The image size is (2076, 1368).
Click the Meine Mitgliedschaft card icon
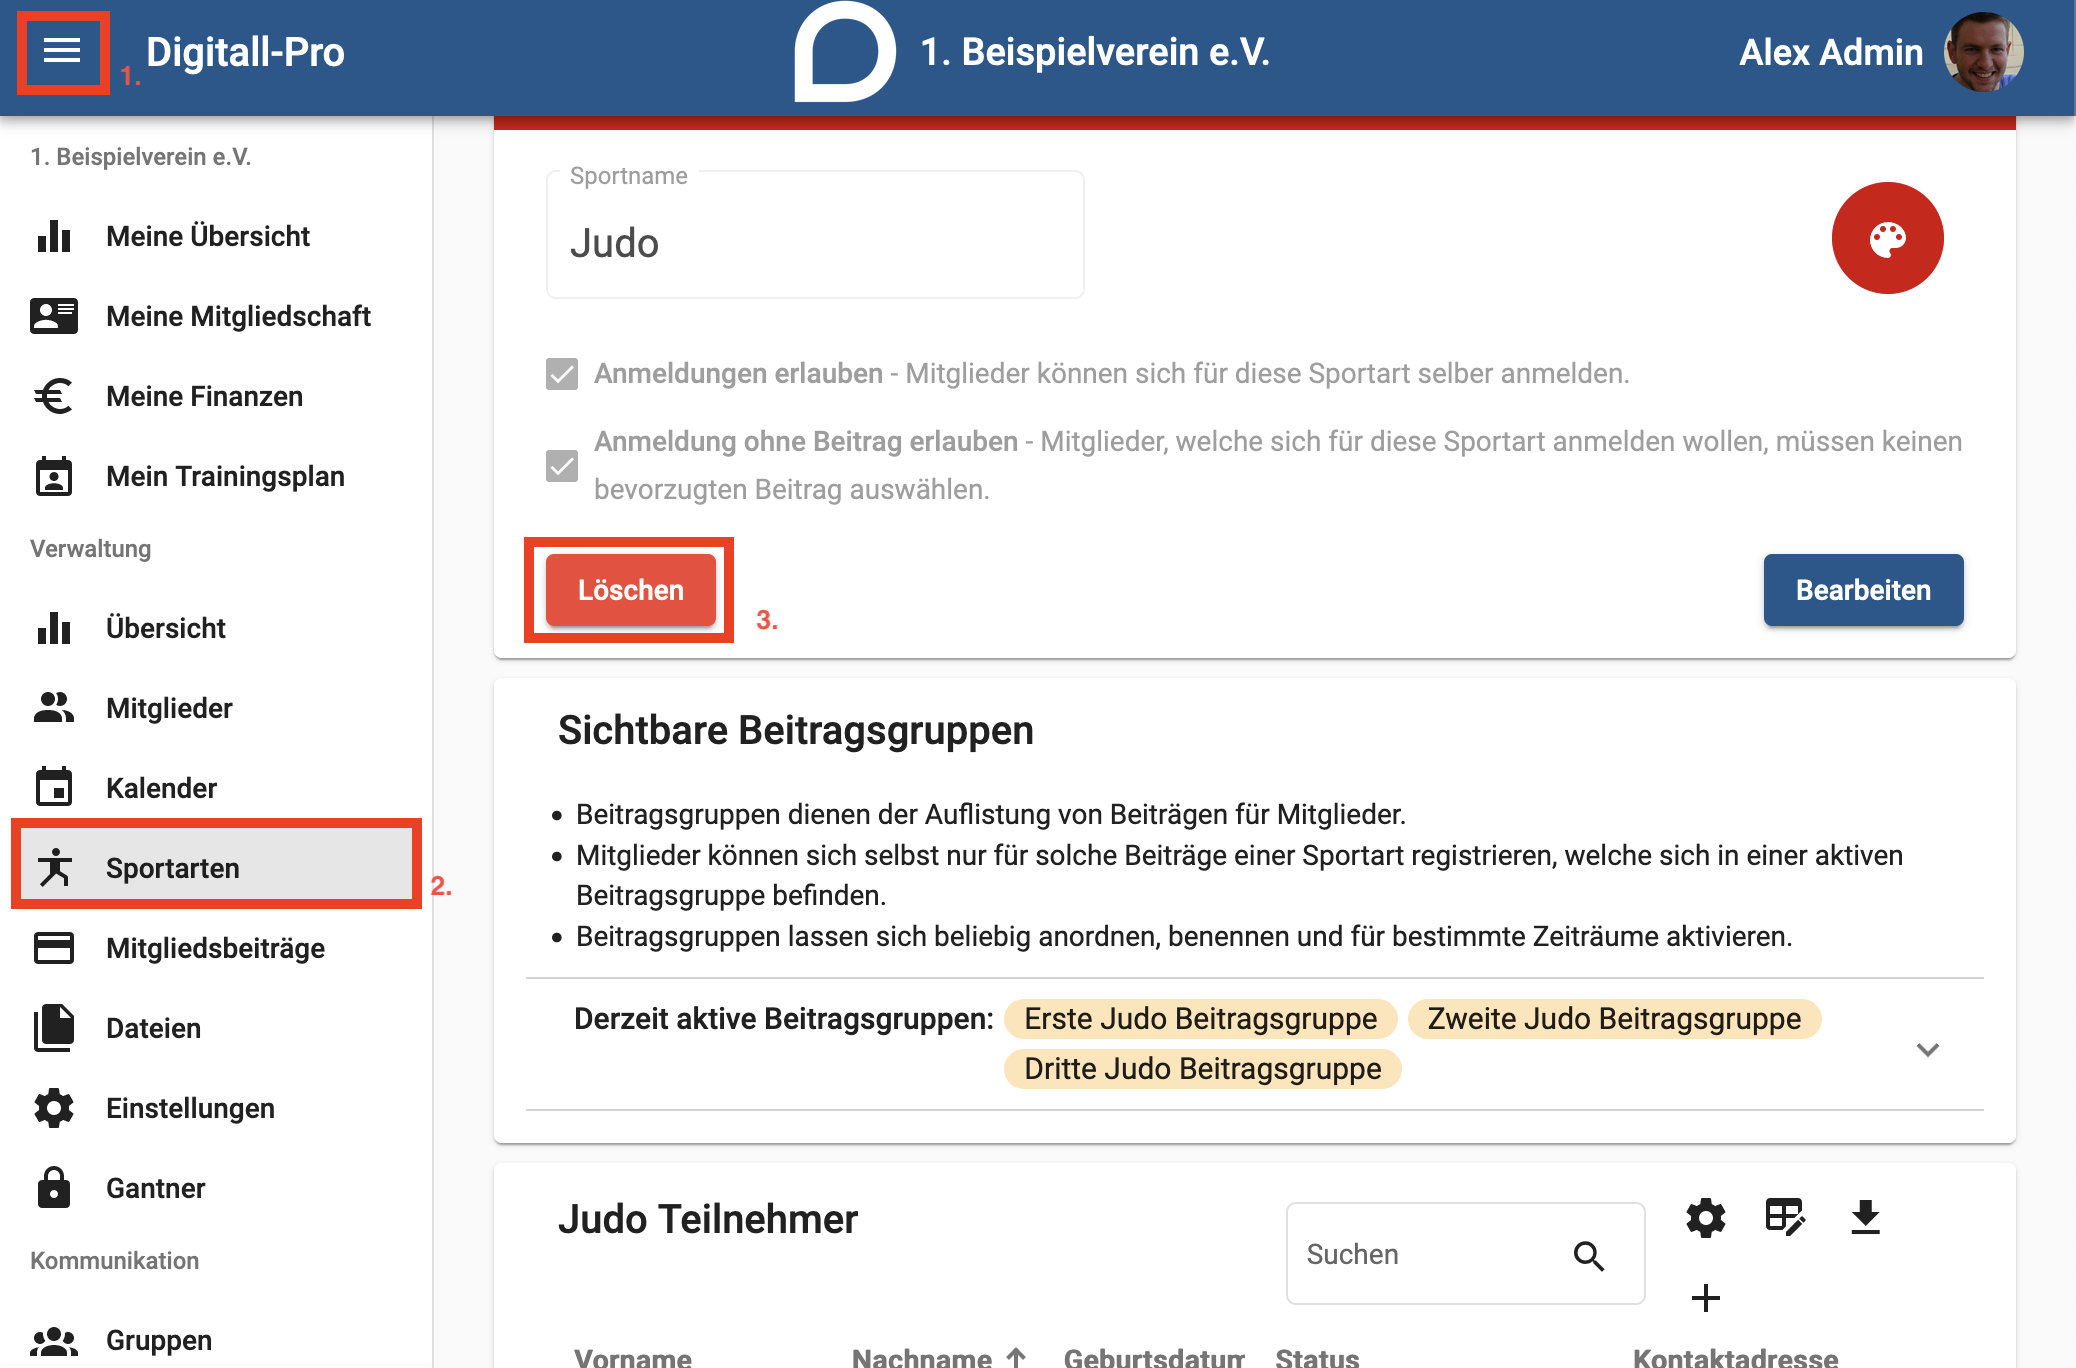tap(54, 316)
